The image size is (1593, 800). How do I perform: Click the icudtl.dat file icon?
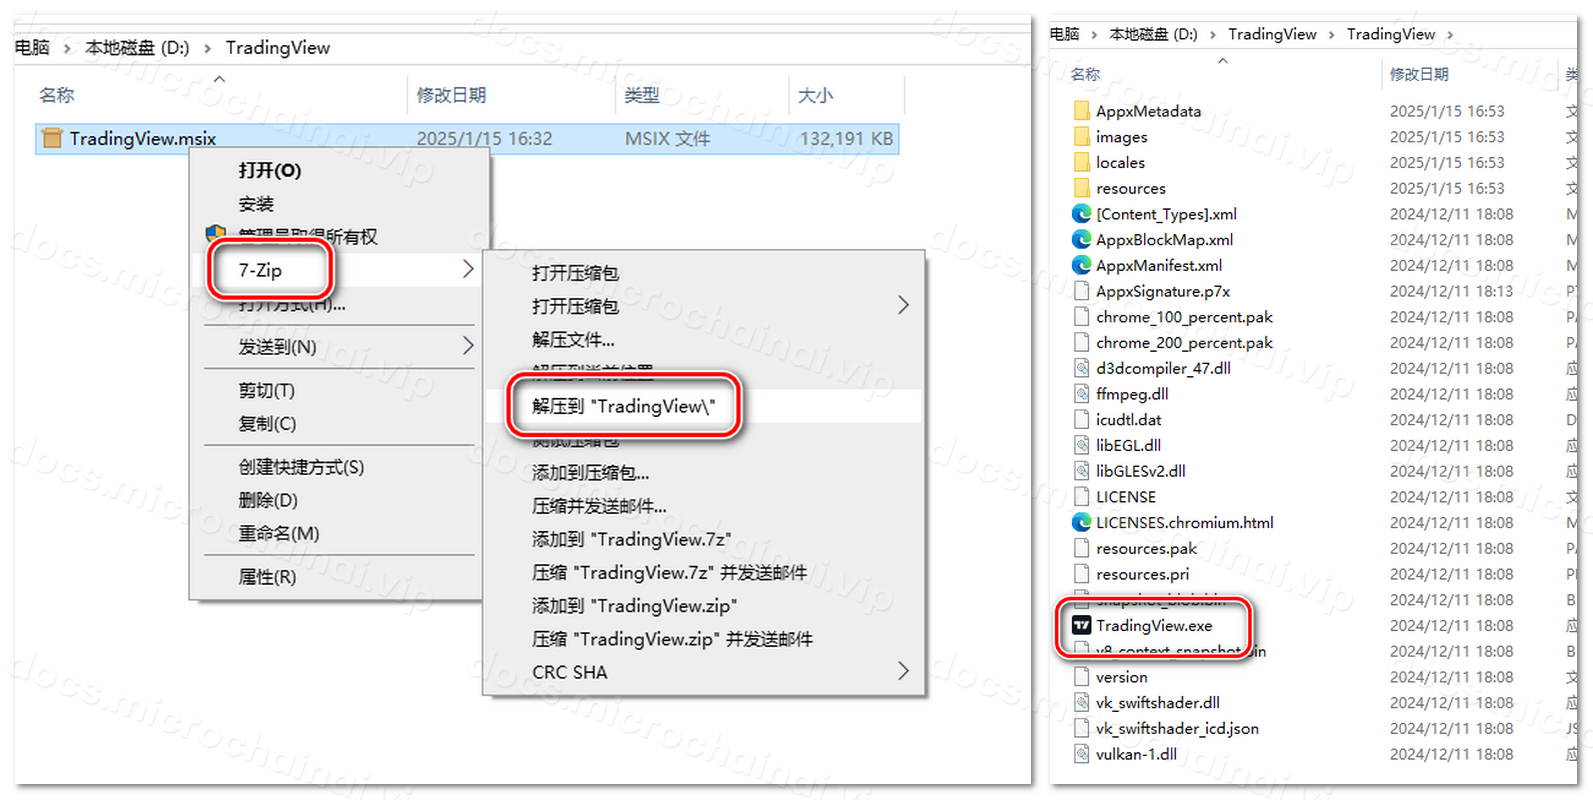click(1081, 420)
